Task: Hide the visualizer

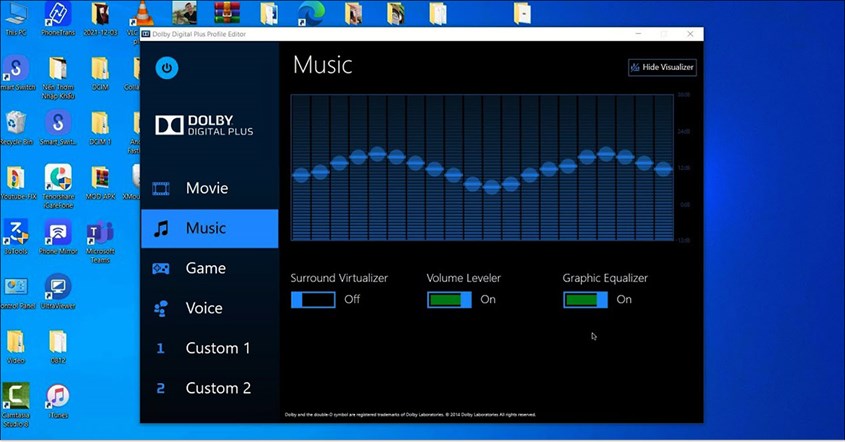Action: [x=662, y=67]
